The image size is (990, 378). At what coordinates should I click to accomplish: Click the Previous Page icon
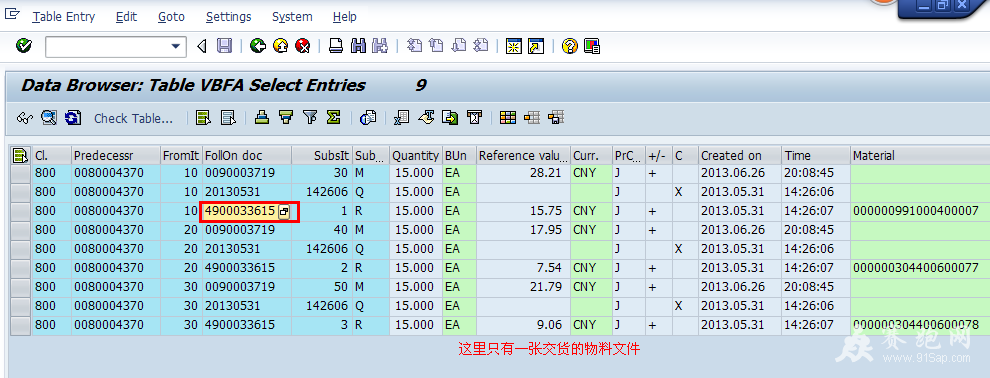click(x=436, y=46)
